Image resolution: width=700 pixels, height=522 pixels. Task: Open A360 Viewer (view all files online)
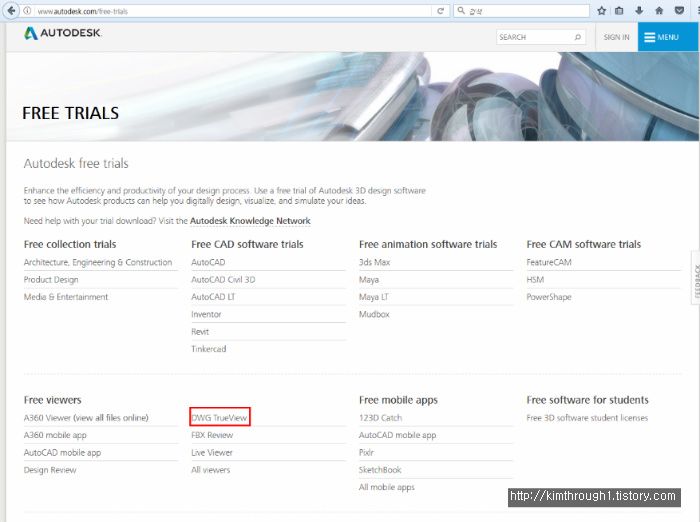(x=86, y=418)
